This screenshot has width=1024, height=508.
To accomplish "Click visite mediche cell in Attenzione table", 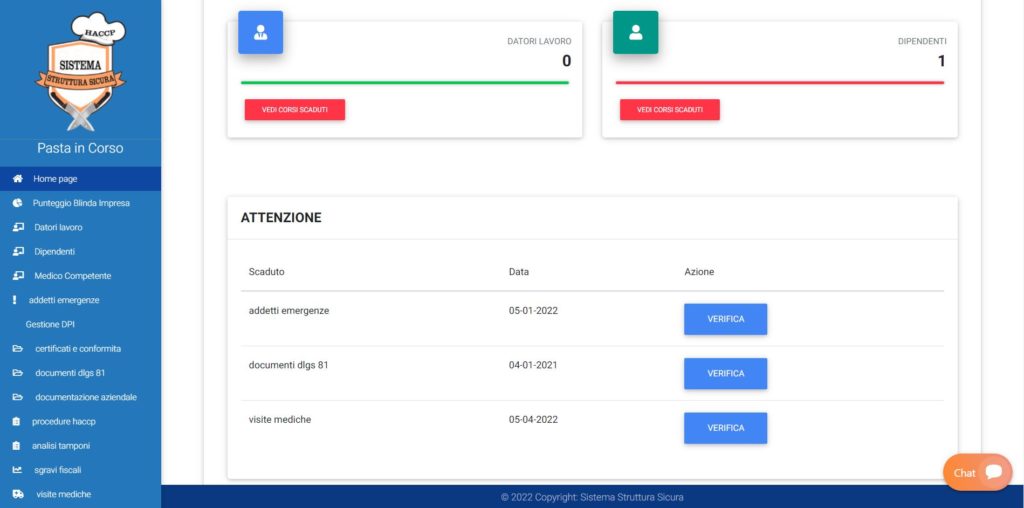I will pos(280,420).
